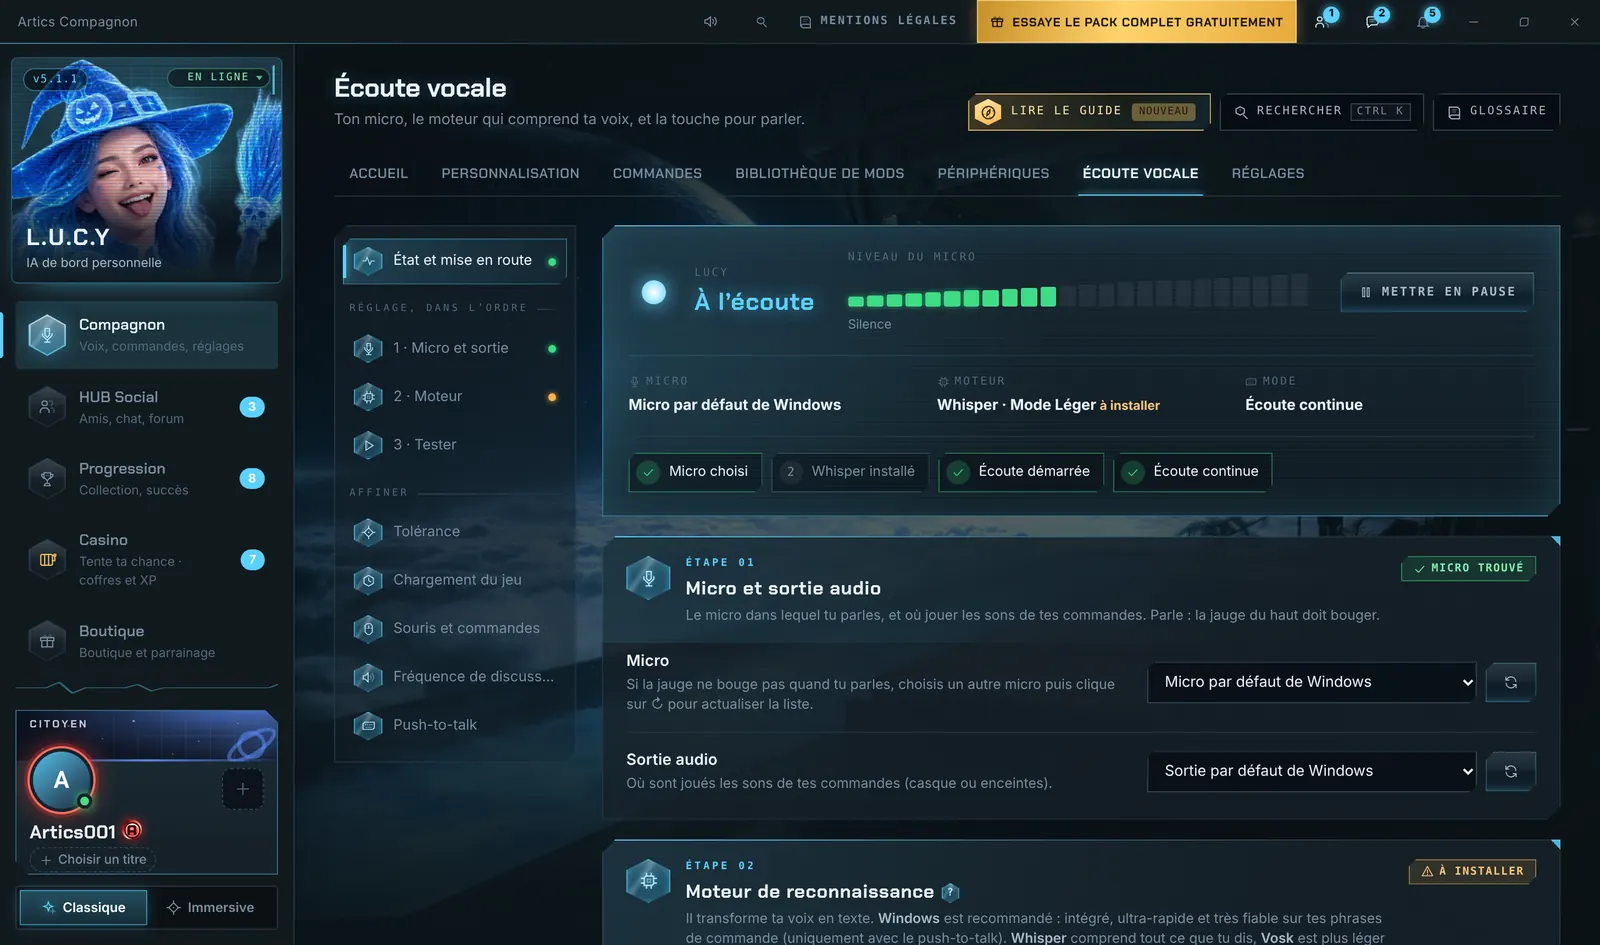
Task: Open the notifications bell with badge 5
Action: [1424, 21]
